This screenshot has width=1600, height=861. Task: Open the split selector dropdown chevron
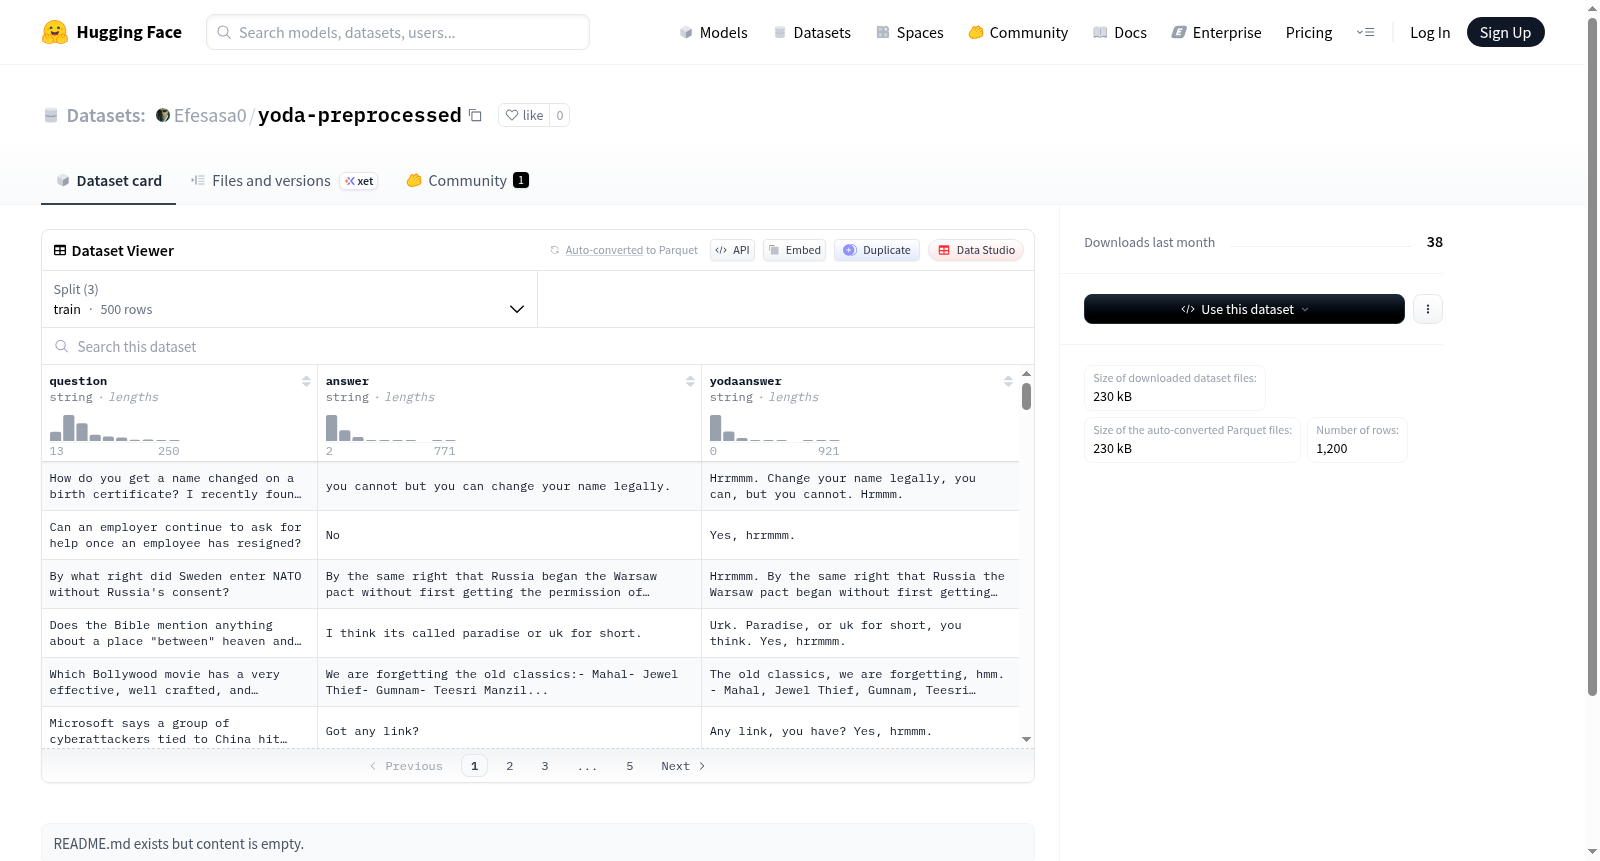tap(517, 309)
